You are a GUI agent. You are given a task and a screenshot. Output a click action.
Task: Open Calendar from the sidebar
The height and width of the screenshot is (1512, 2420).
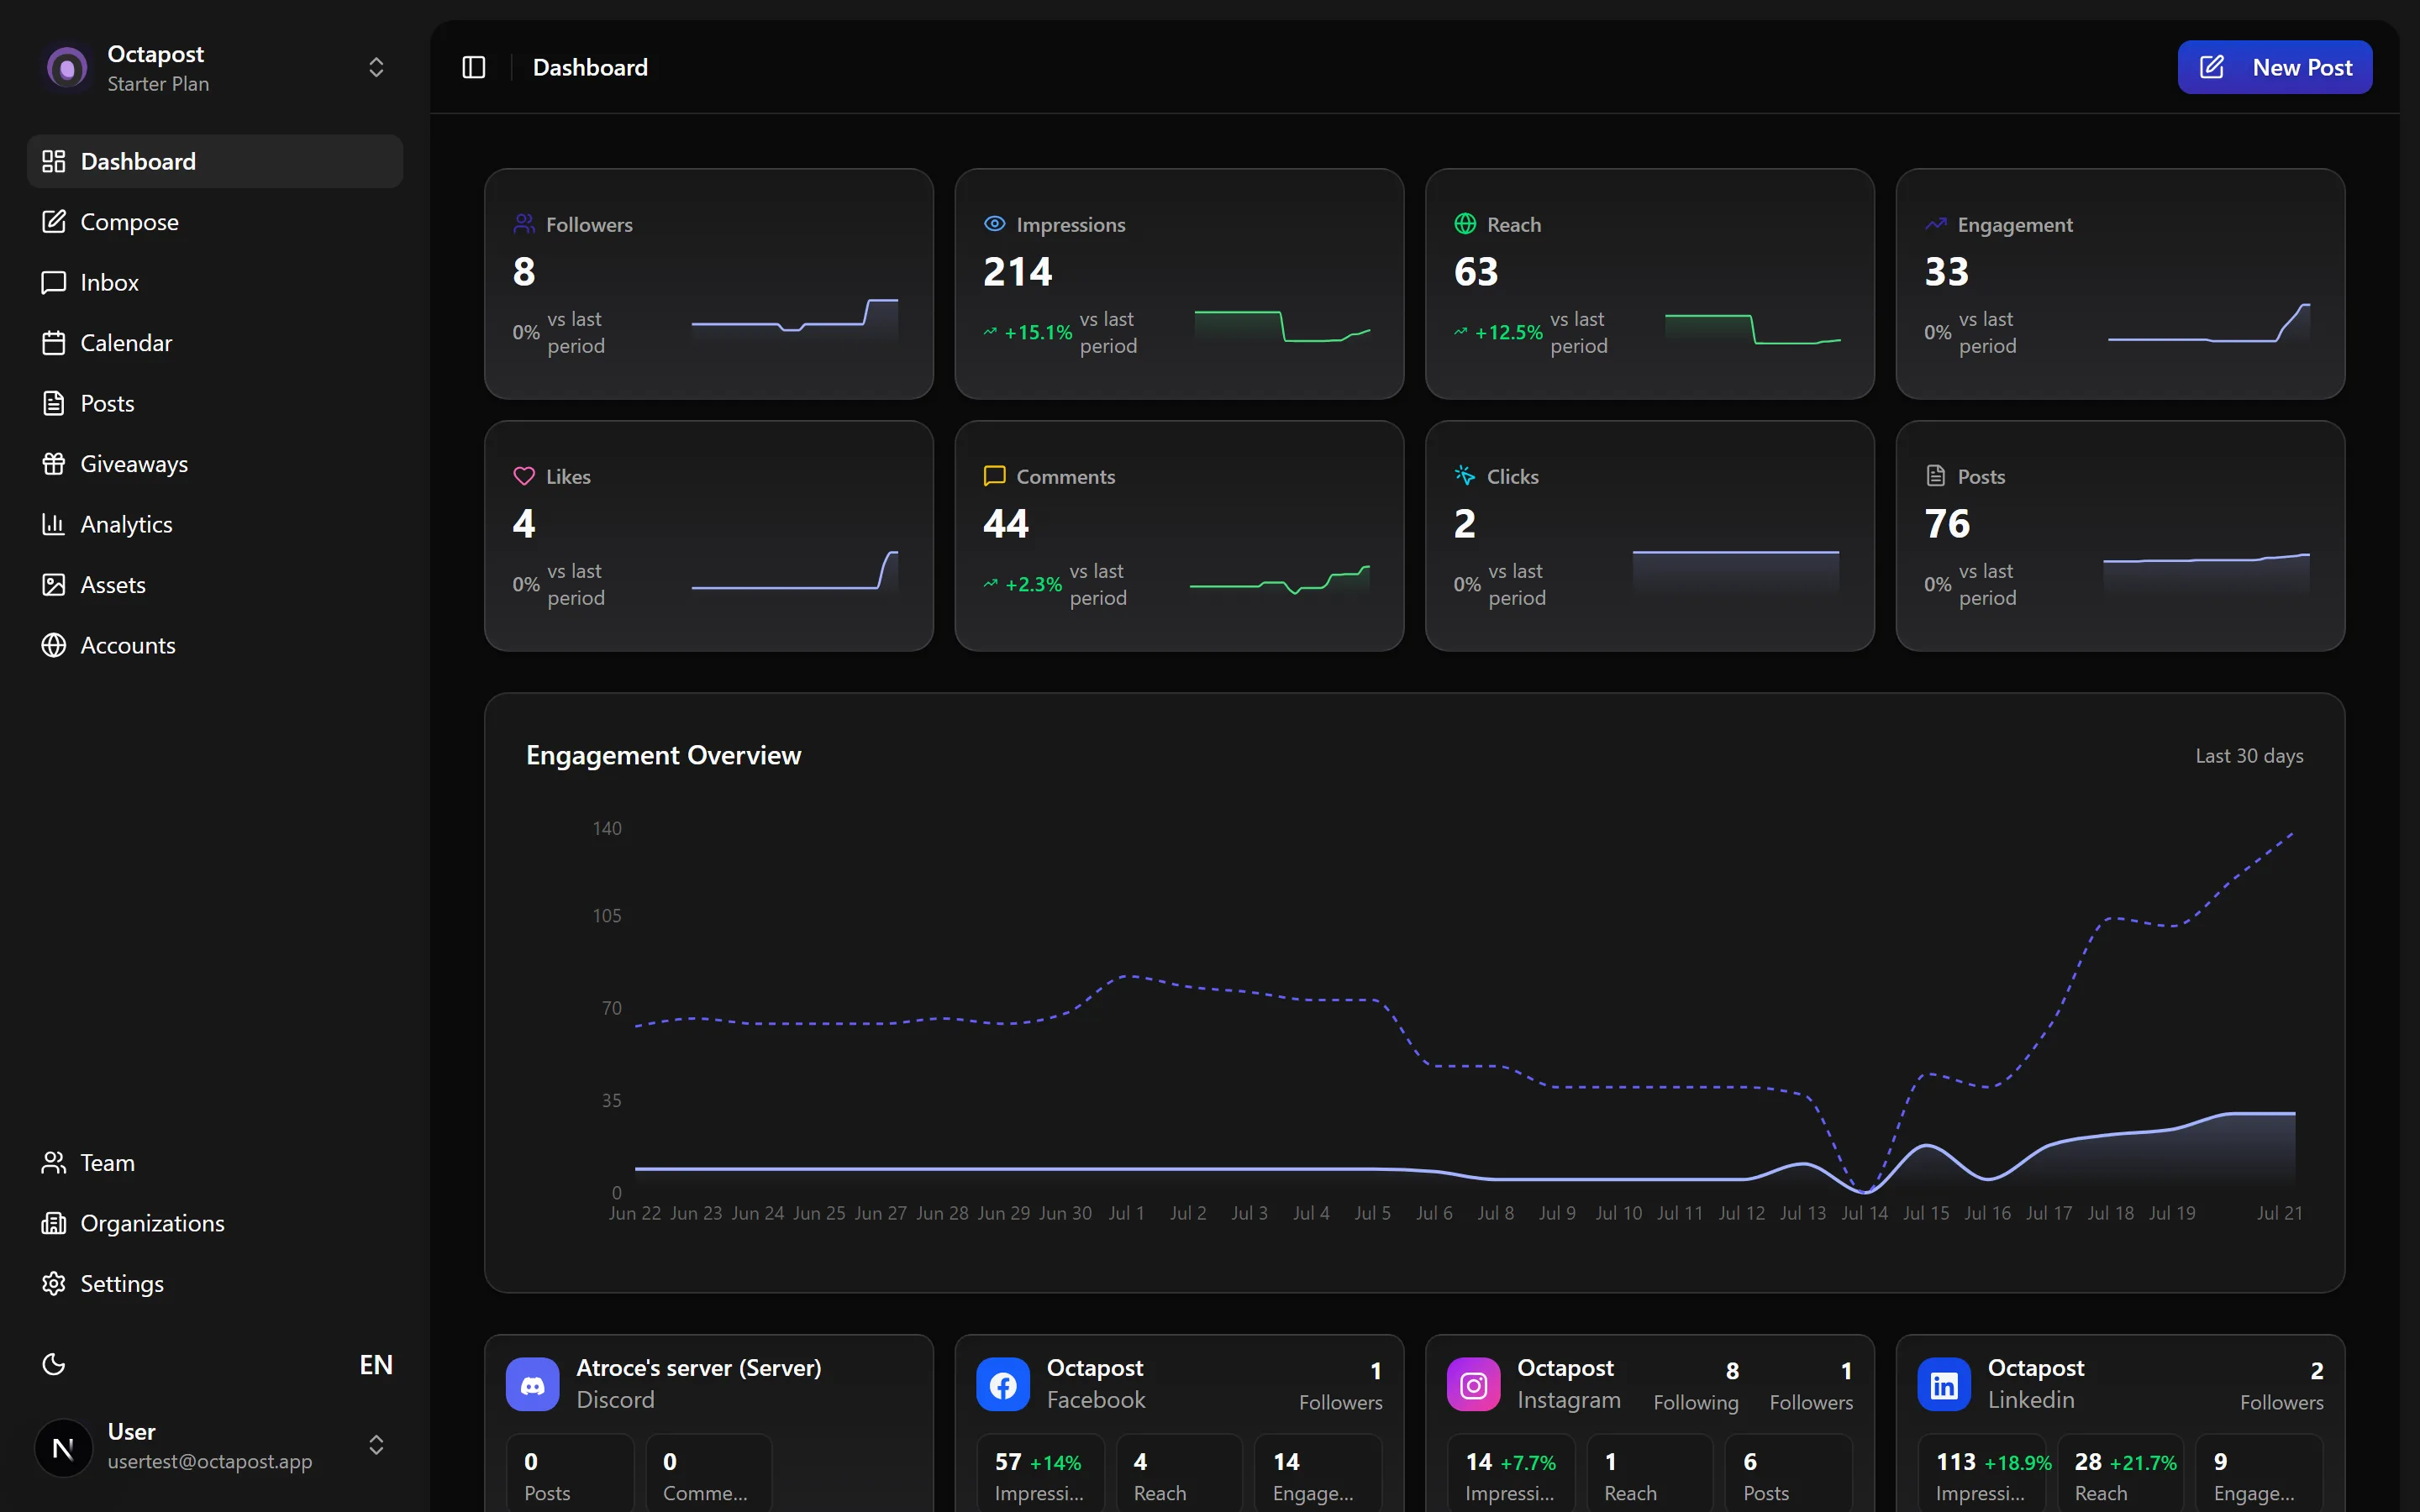[215, 343]
